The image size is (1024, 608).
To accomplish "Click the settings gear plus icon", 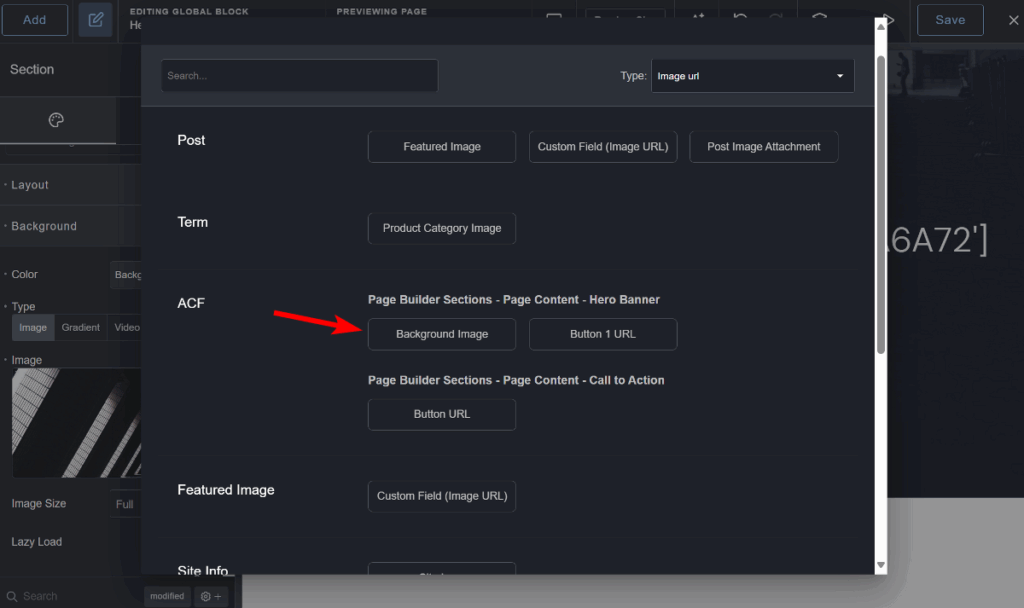I will tap(211, 596).
